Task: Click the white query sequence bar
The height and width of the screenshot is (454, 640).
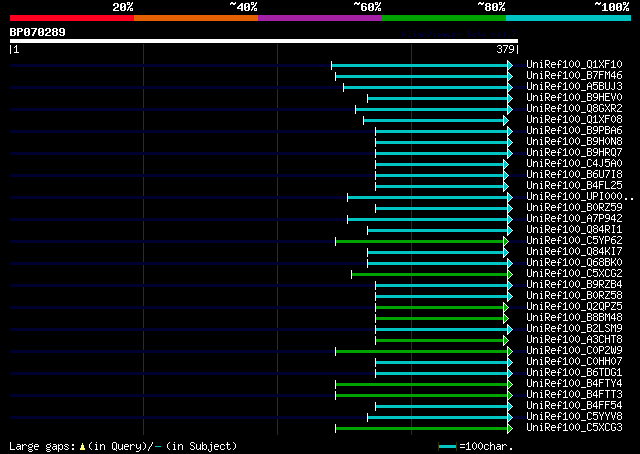Action: [264, 41]
